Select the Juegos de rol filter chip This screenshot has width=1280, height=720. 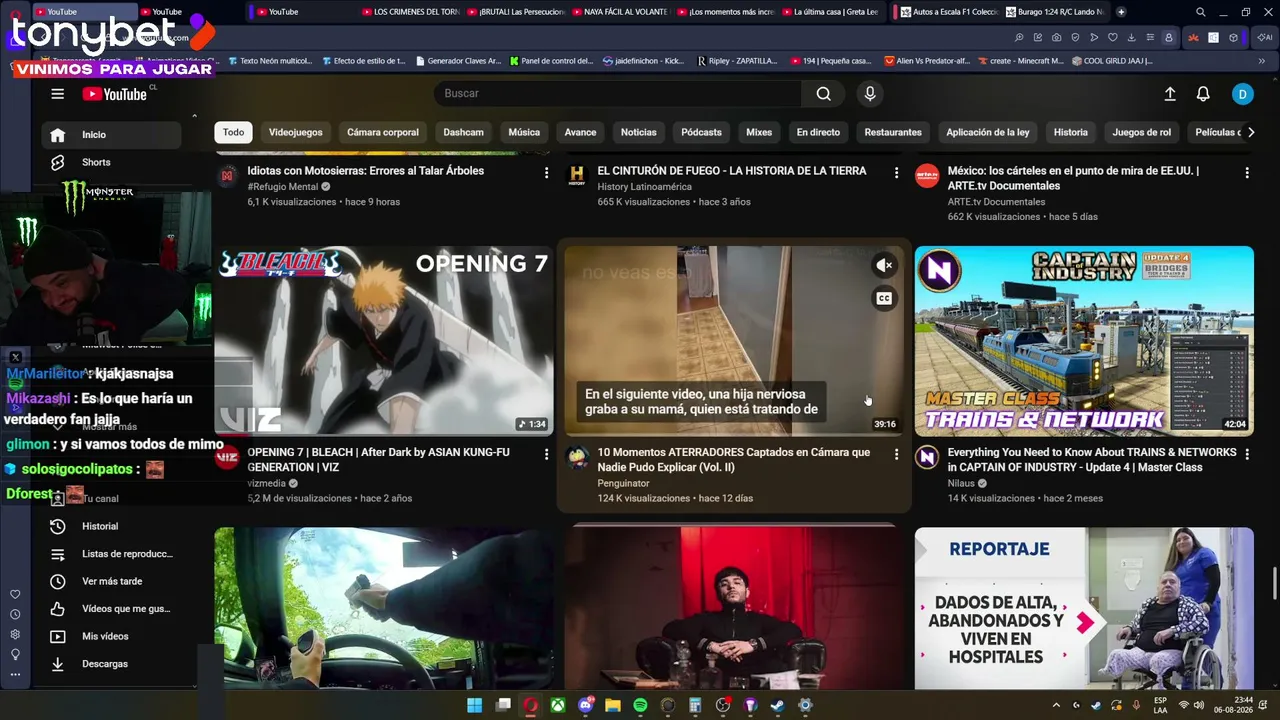point(1141,132)
